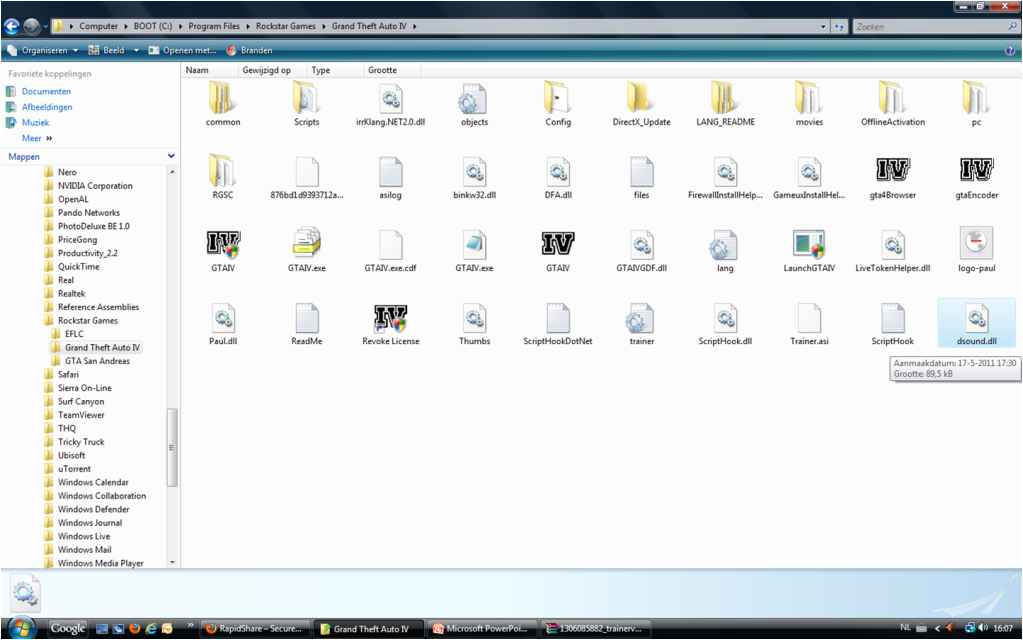Select the LaunchGTAIV application icon
The image size is (1023, 640).
click(x=809, y=245)
